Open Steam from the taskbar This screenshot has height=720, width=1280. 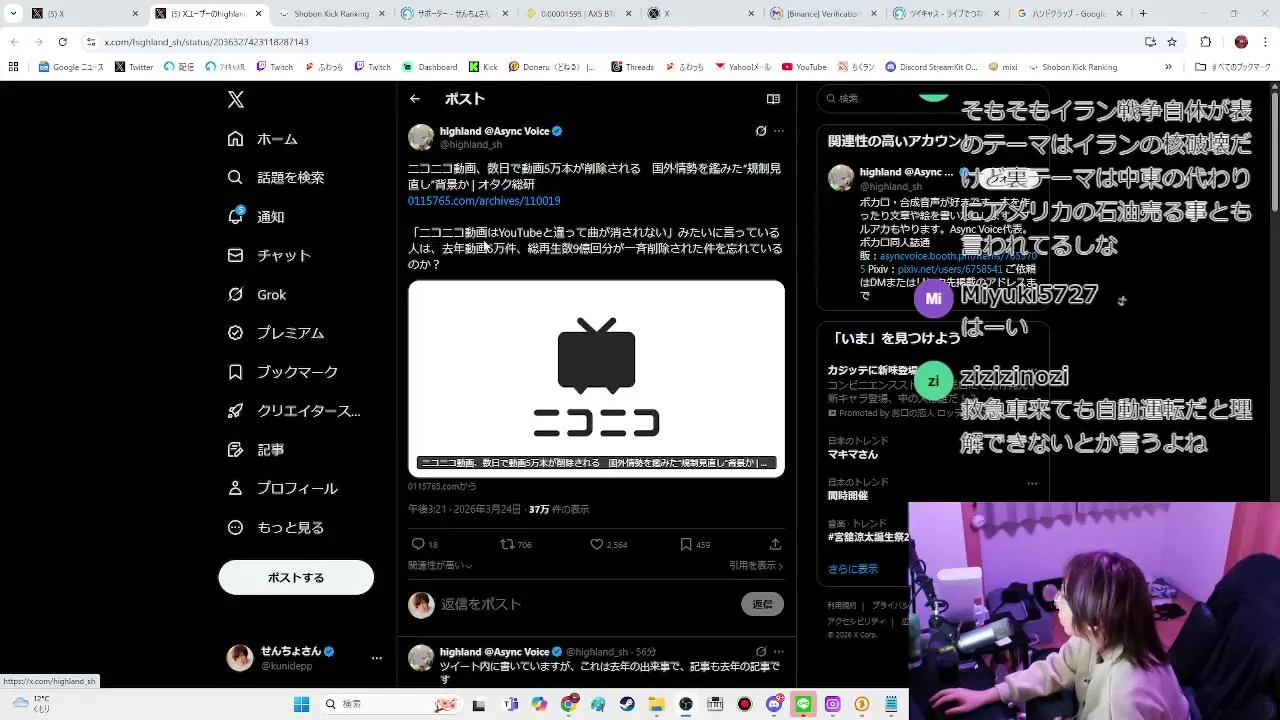coord(627,704)
